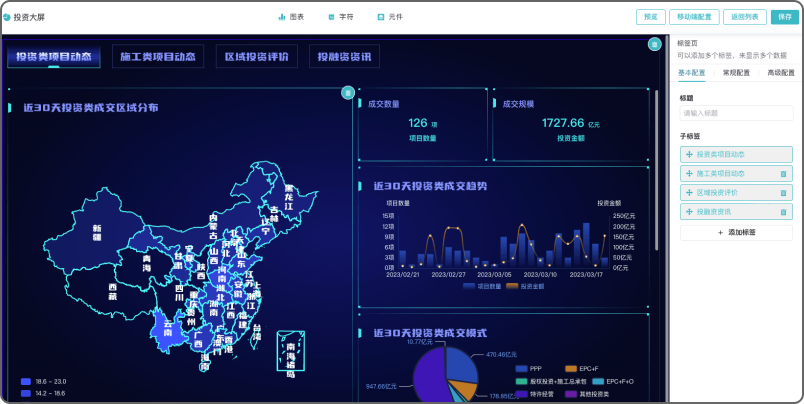The height and width of the screenshot is (404, 804).
Task: Click 云南 province on the map
Action: 169,329
